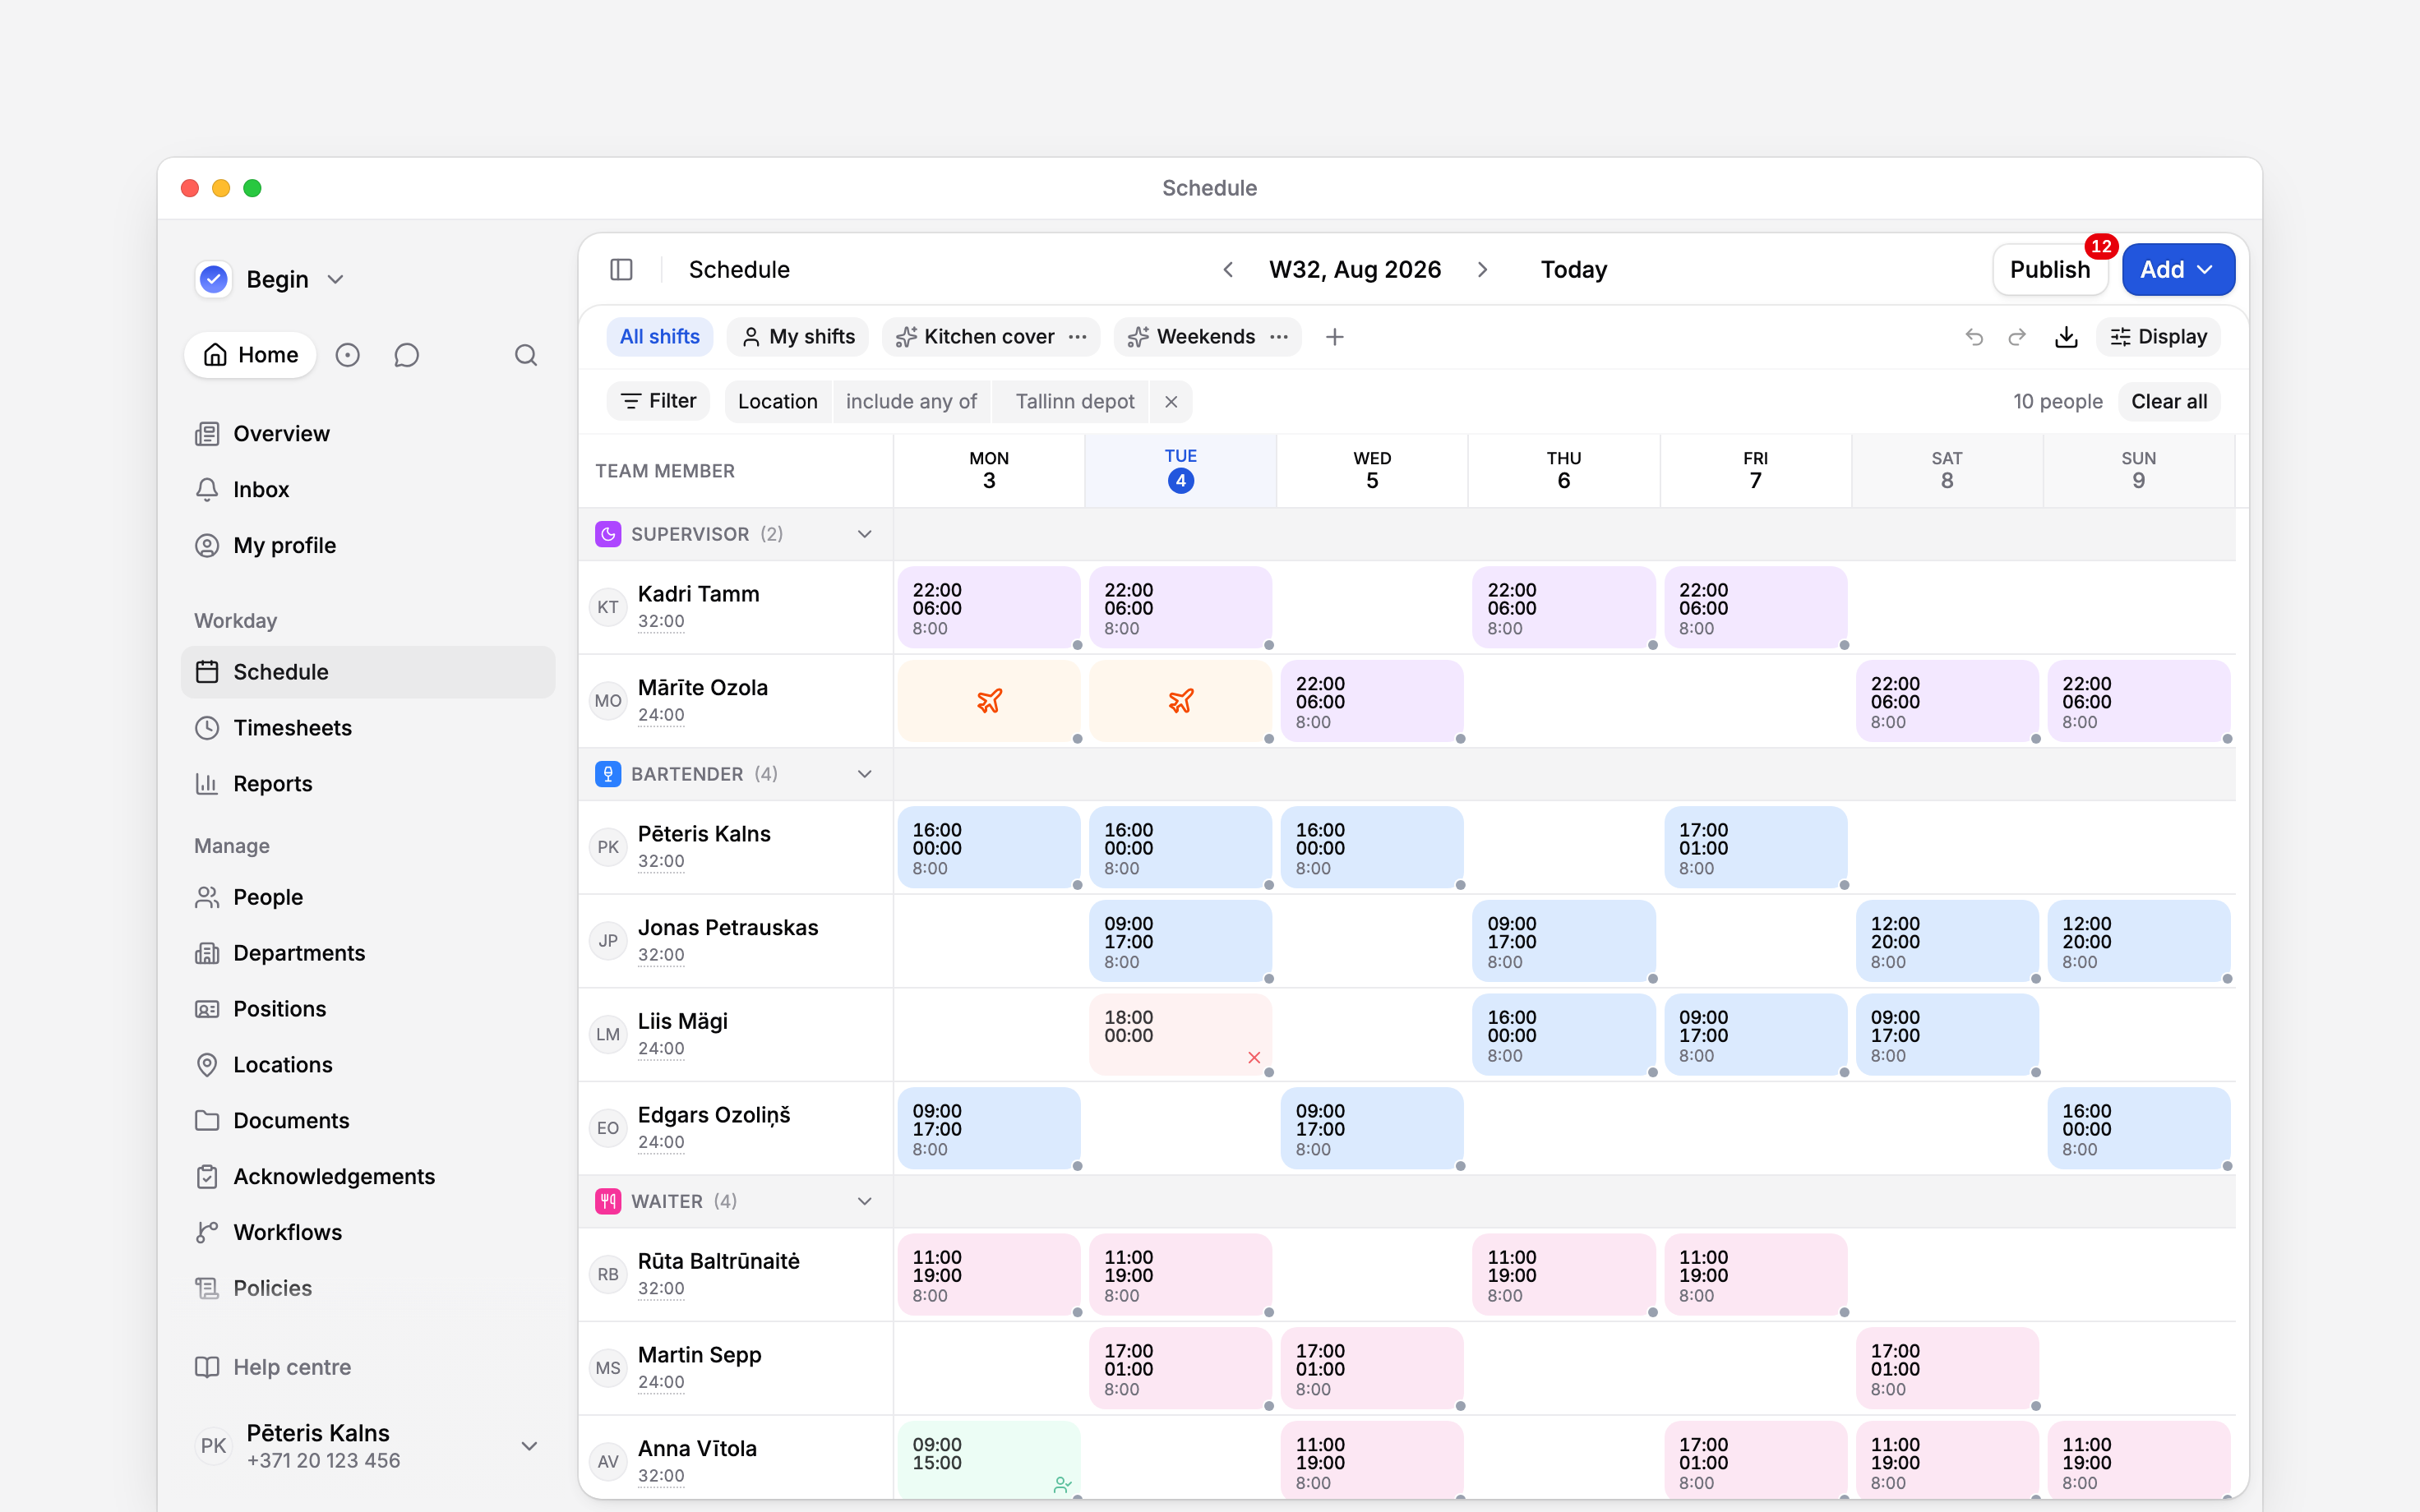Collapse the Bartender group
Screen dimensions: 2420x1512
[x=864, y=774]
